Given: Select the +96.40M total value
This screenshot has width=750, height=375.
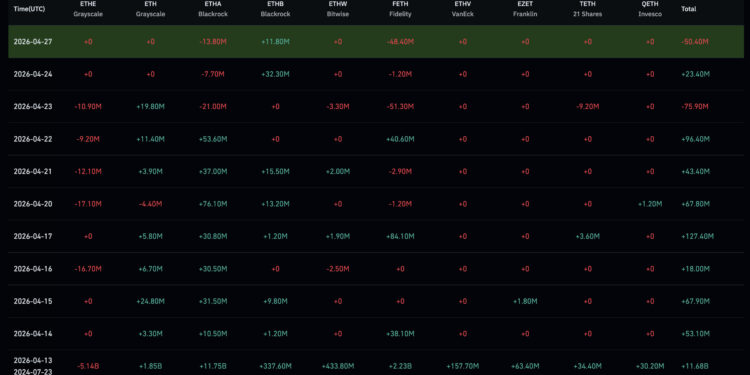Looking at the screenshot, I should point(695,139).
